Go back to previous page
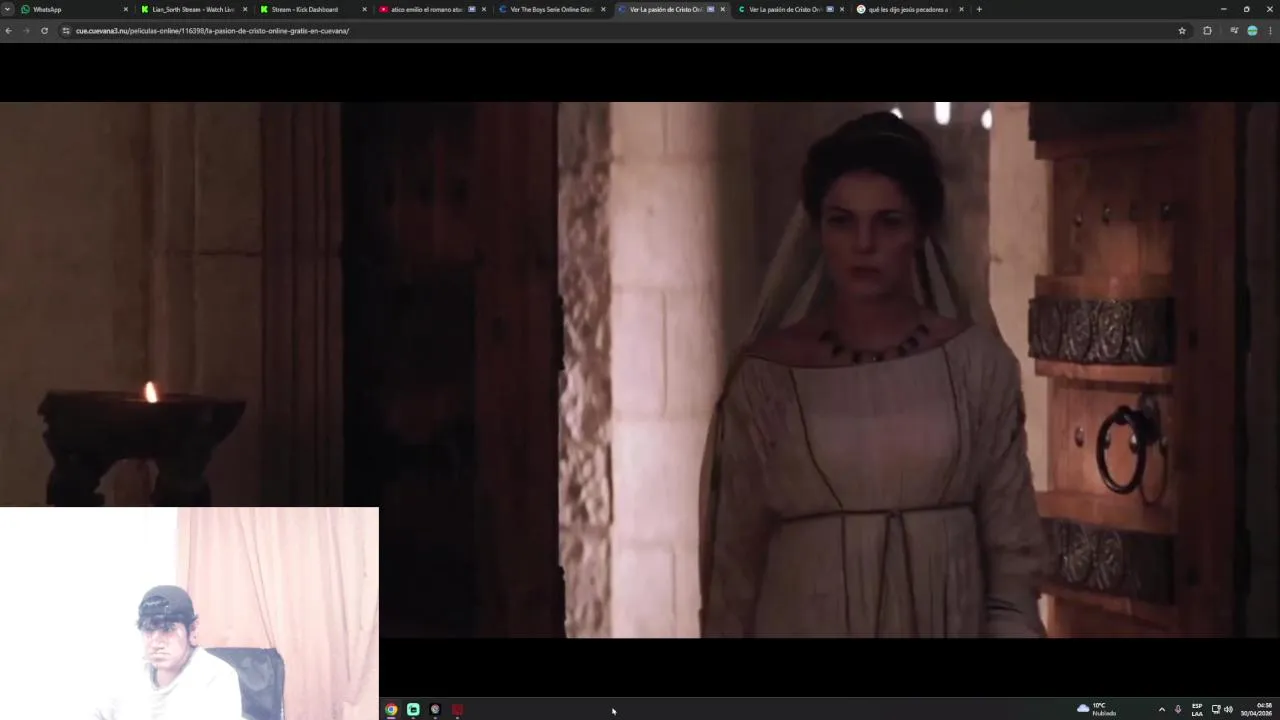1280x720 pixels. (x=8, y=31)
